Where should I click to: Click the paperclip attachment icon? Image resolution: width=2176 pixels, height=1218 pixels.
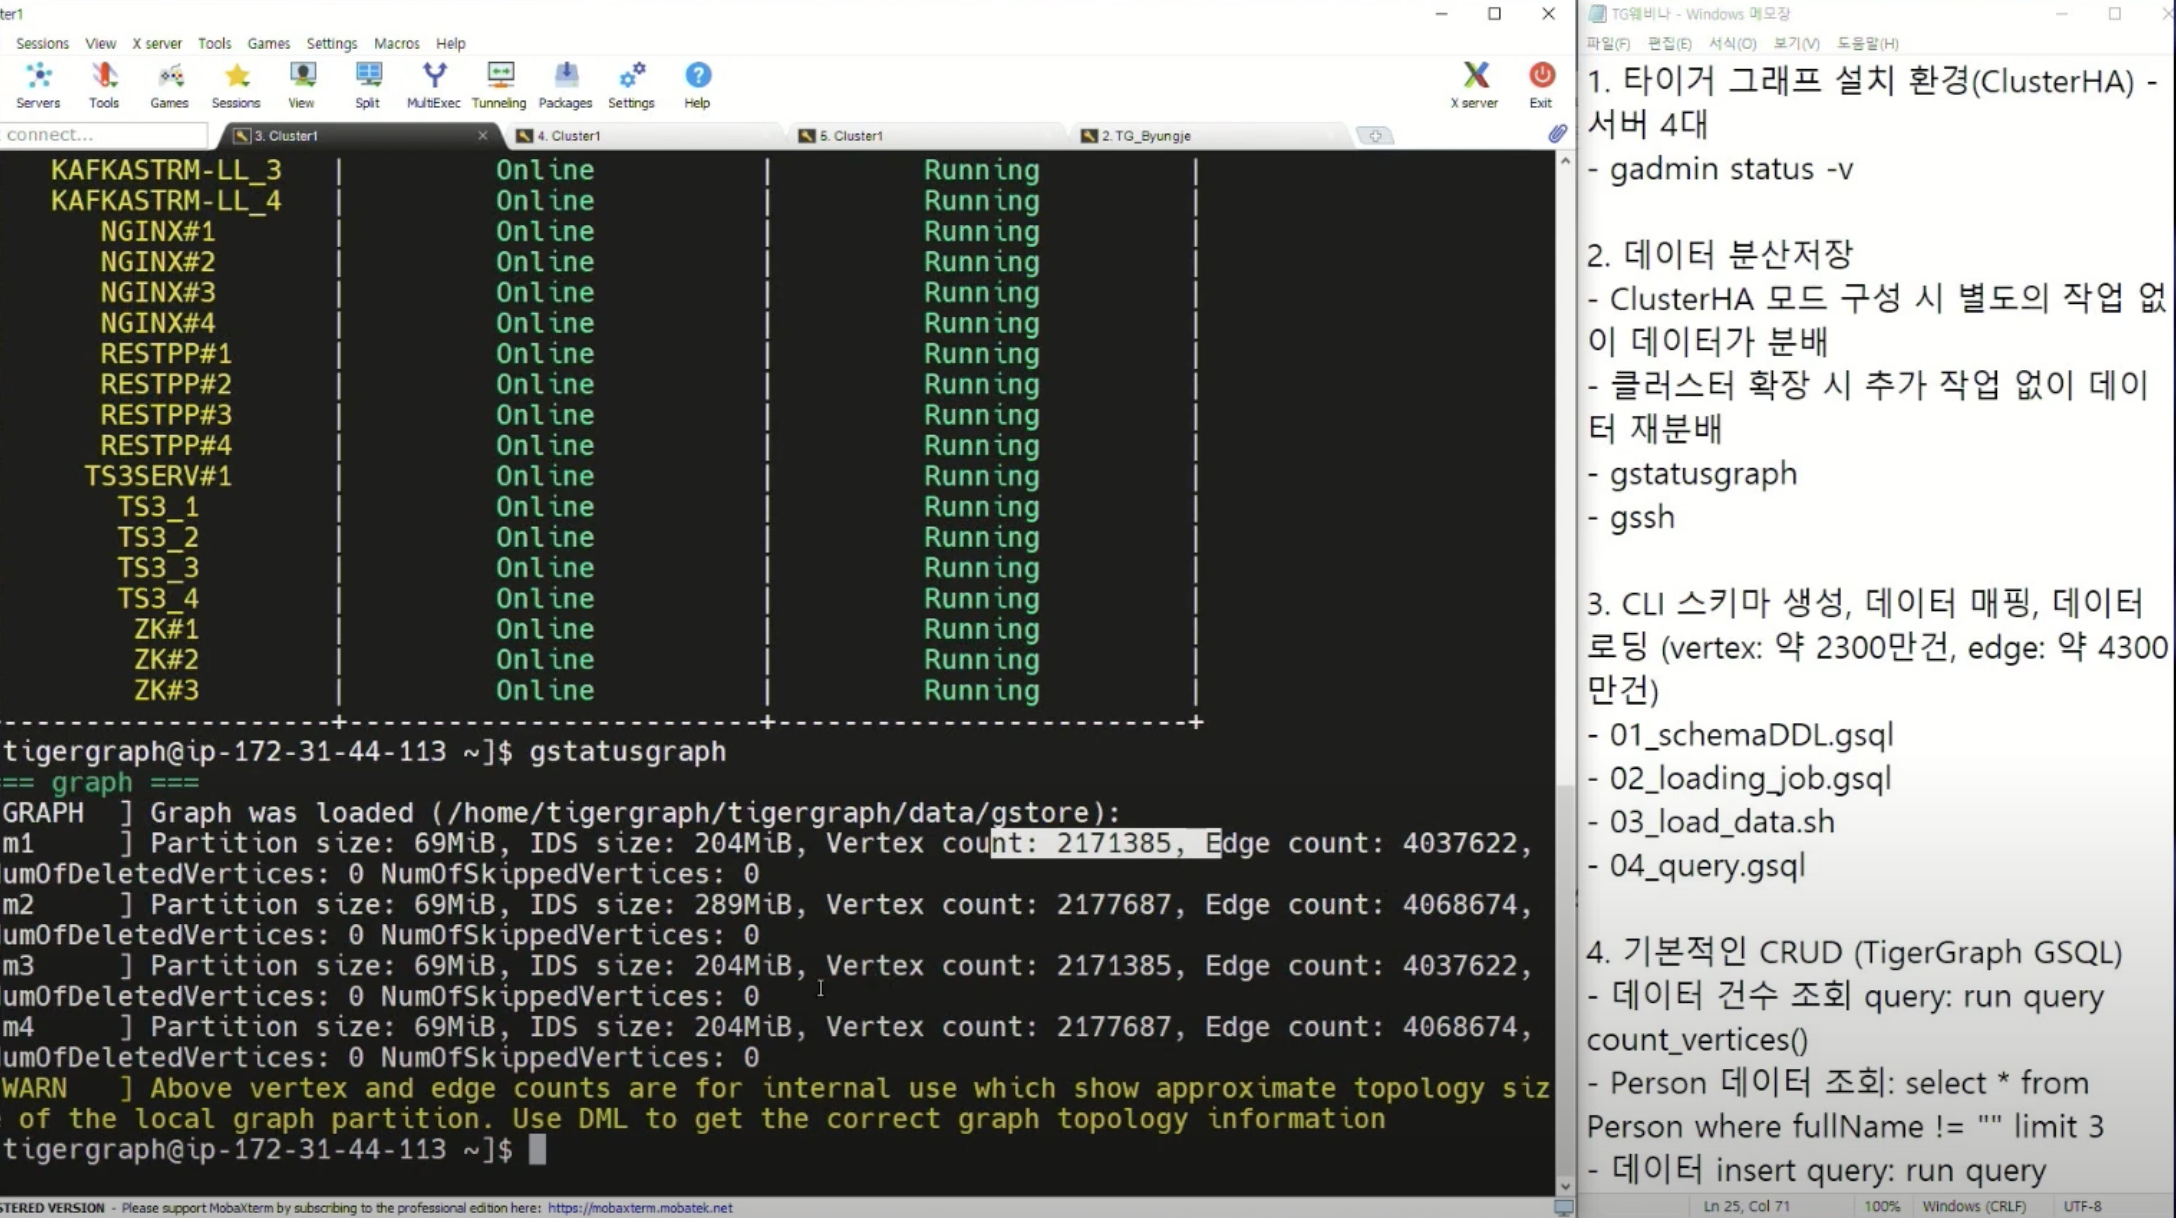pos(1557,134)
